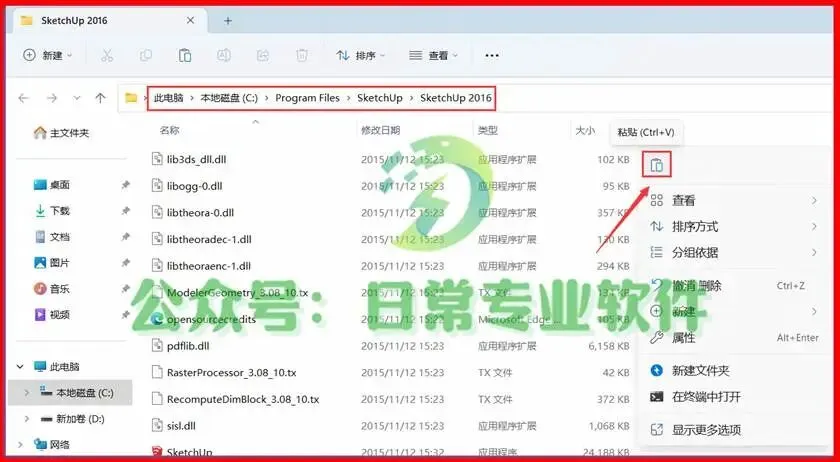Select file libtheoradec-1.dll
840x462 pixels.
click(209, 239)
